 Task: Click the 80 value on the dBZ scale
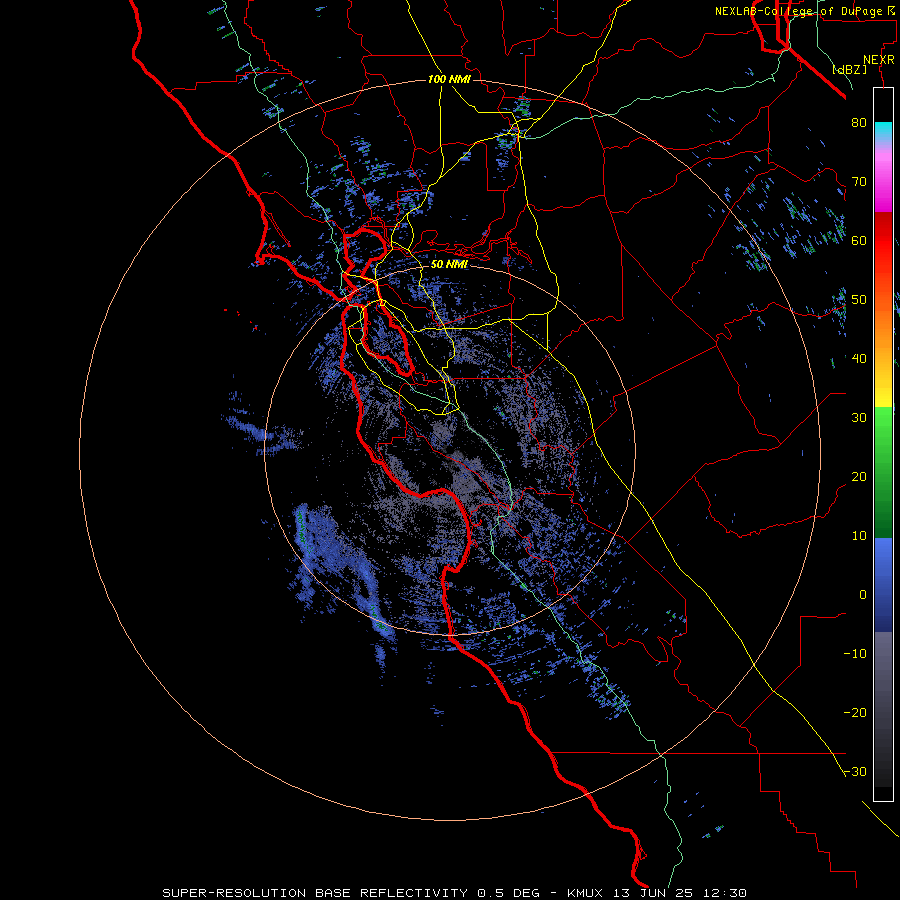(x=859, y=122)
